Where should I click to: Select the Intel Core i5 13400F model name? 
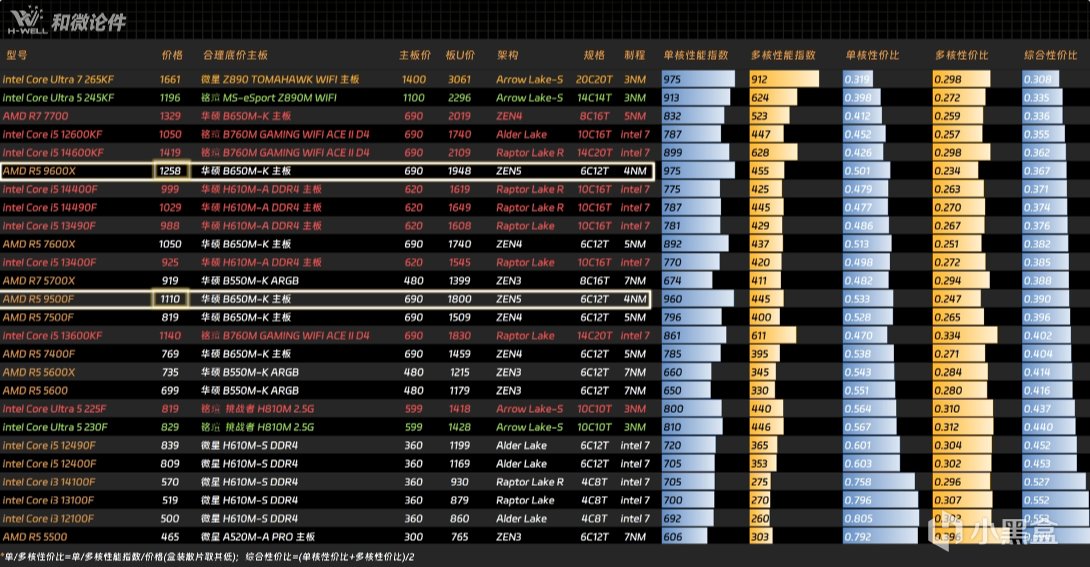(49, 263)
